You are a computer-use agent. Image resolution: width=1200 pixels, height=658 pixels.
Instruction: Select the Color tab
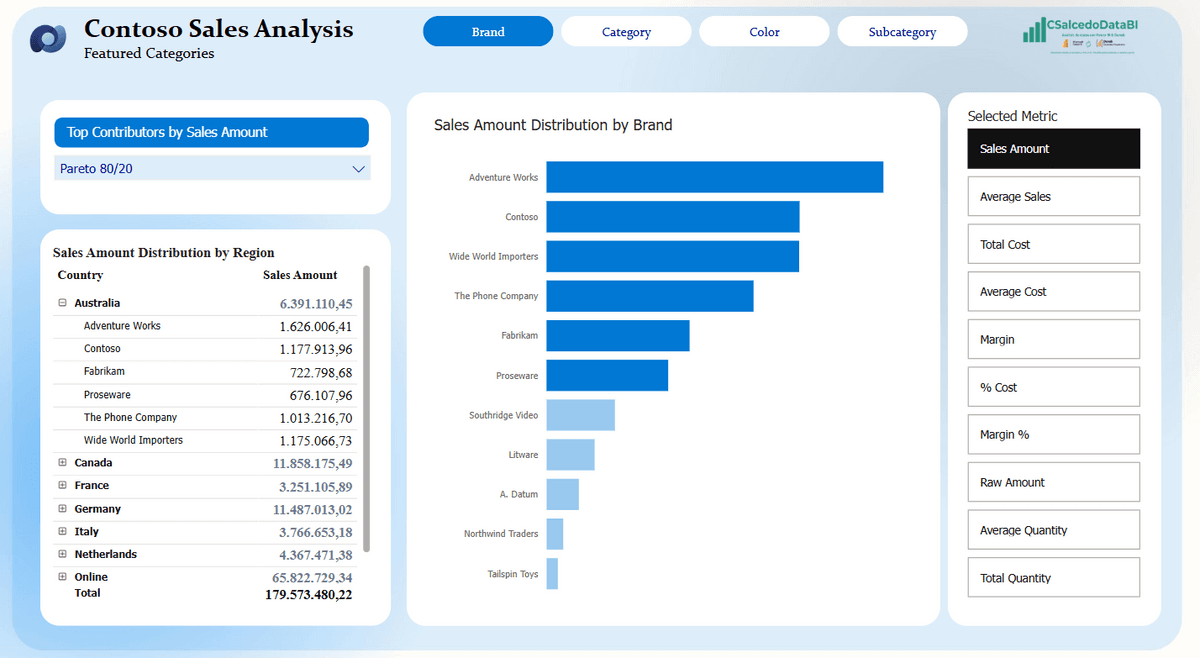pyautogui.click(x=764, y=32)
